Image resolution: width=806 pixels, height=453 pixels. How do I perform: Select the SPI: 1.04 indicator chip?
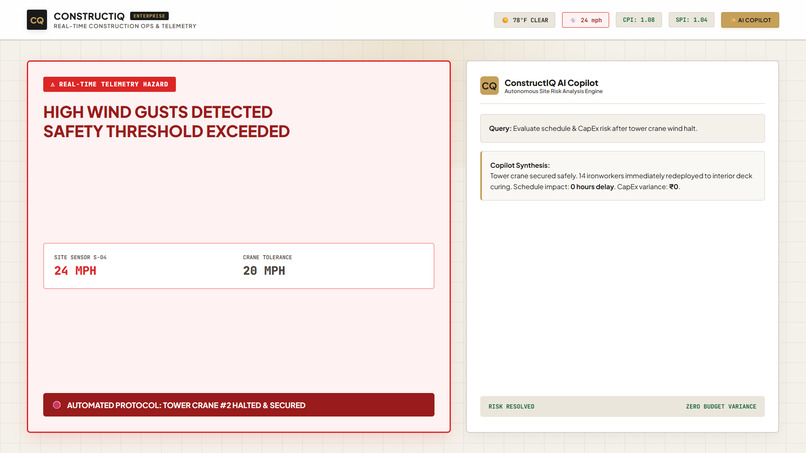click(691, 20)
